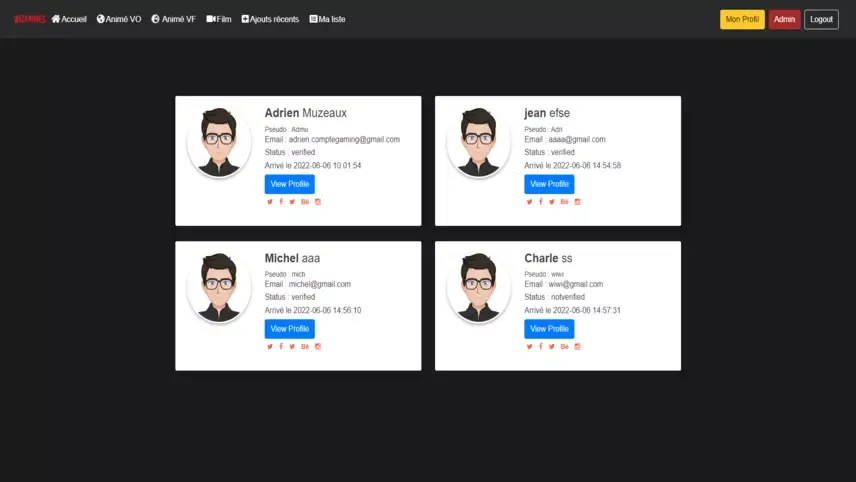Open the Facebook icon in Michel aaa's card
856x482 pixels.
point(281,346)
